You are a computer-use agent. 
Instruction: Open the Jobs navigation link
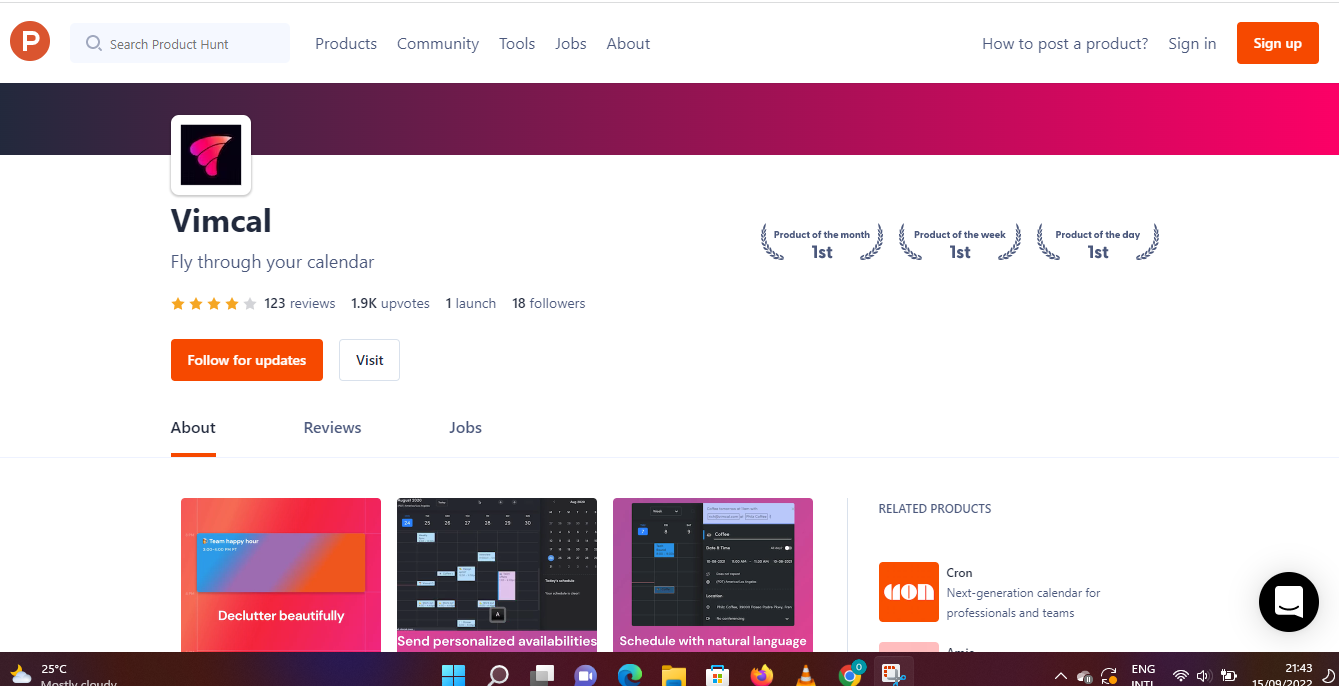pyautogui.click(x=571, y=44)
